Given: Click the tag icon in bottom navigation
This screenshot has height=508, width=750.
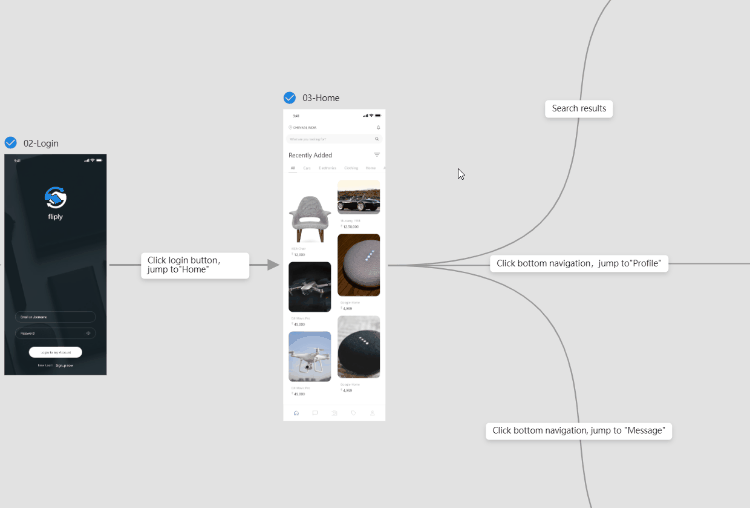Looking at the screenshot, I should (x=353, y=412).
